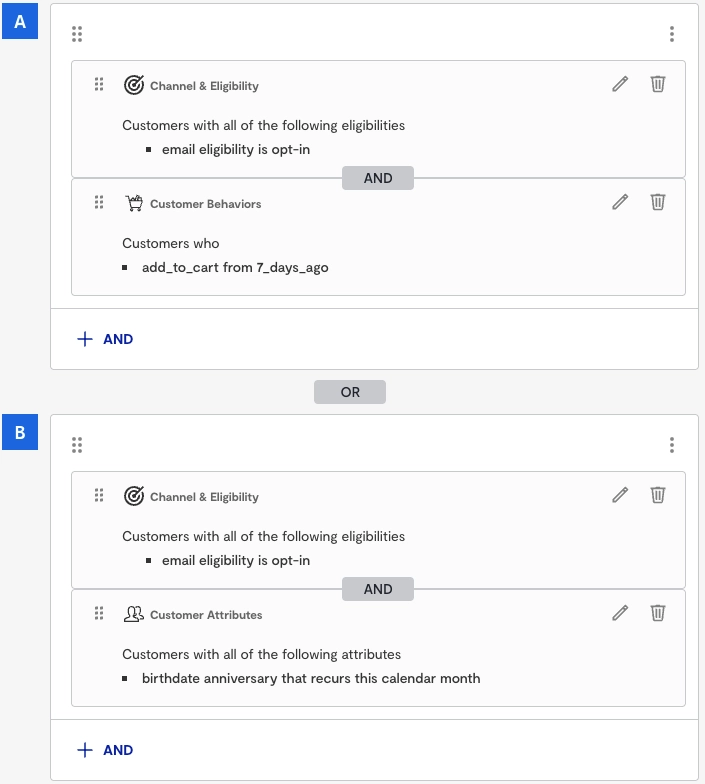The height and width of the screenshot is (784, 705).
Task: Edit Channel & Eligibility rule in group A
Action: click(620, 84)
